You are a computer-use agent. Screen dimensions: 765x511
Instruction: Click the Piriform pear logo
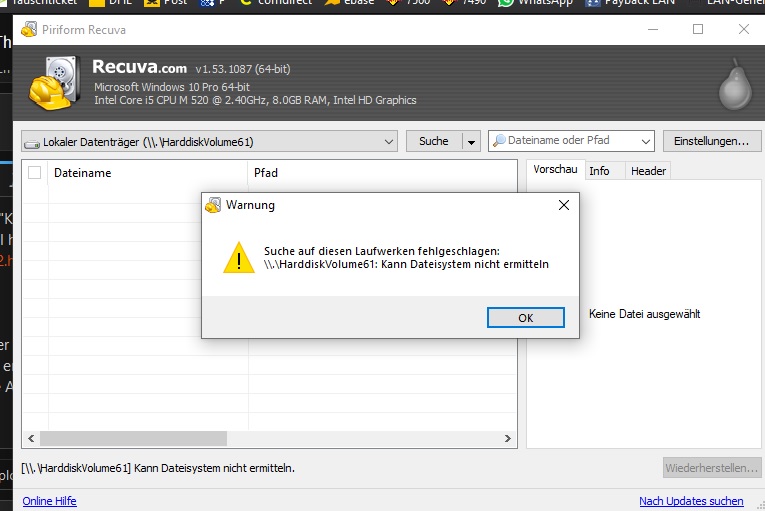pos(735,84)
